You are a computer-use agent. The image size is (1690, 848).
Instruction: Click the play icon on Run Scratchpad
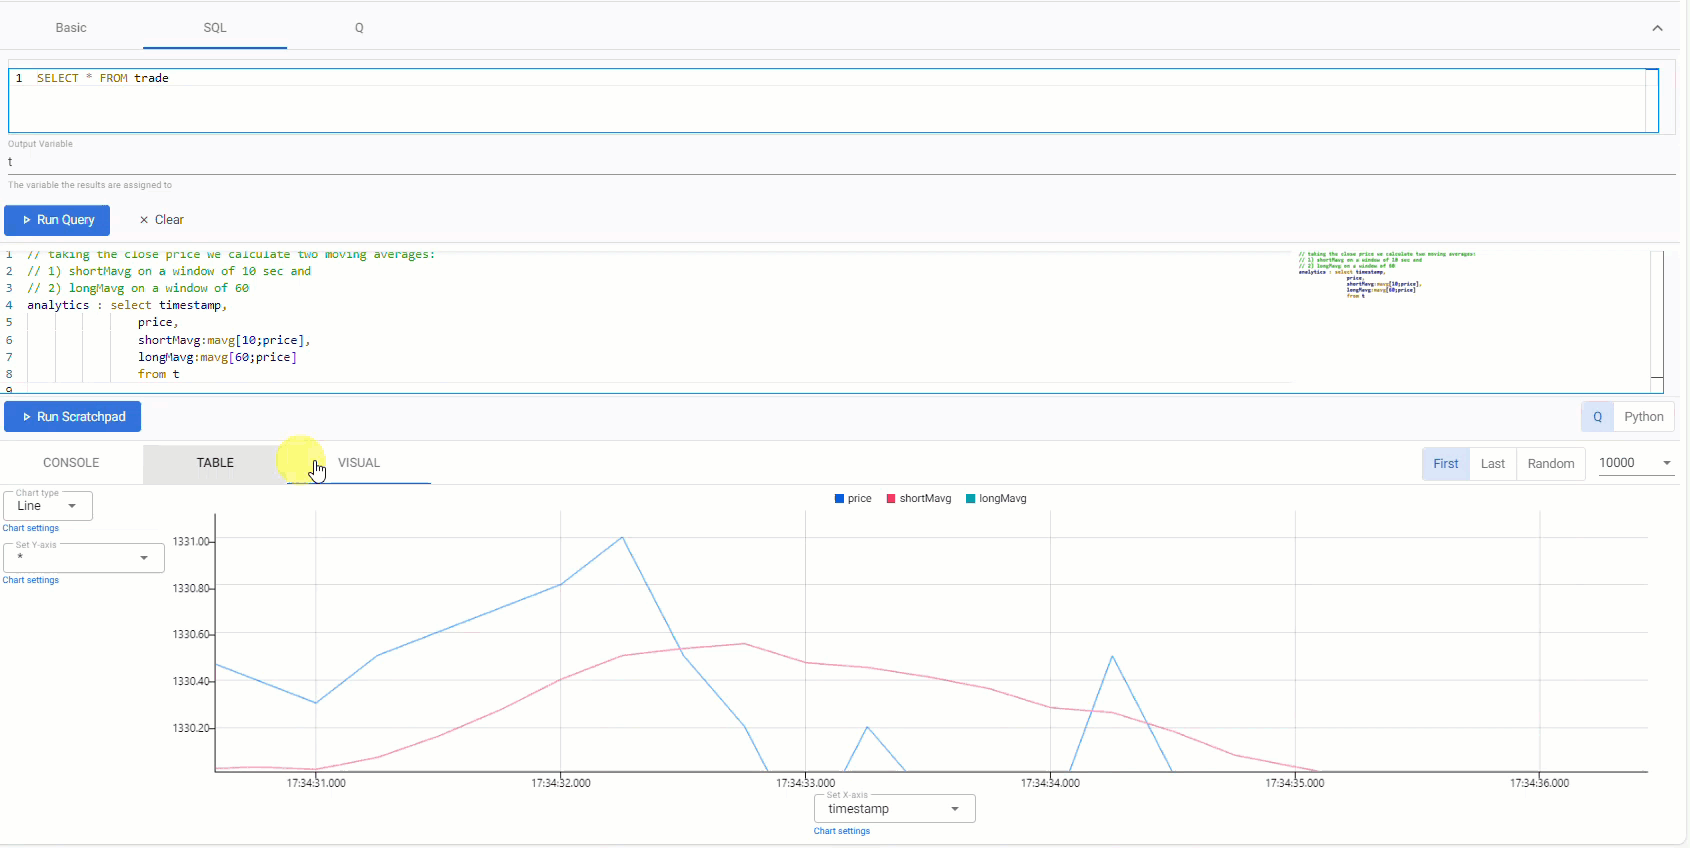point(27,417)
